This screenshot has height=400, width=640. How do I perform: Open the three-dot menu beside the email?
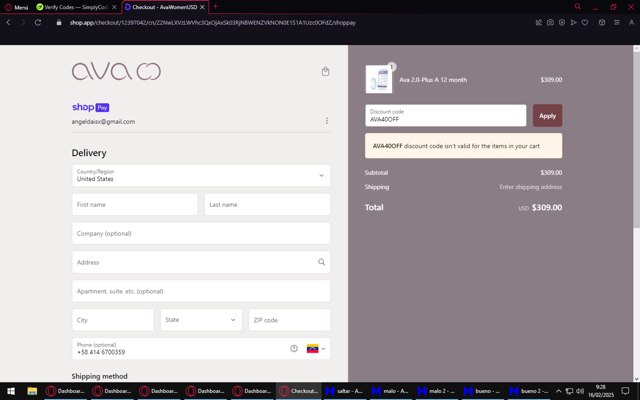pos(327,121)
